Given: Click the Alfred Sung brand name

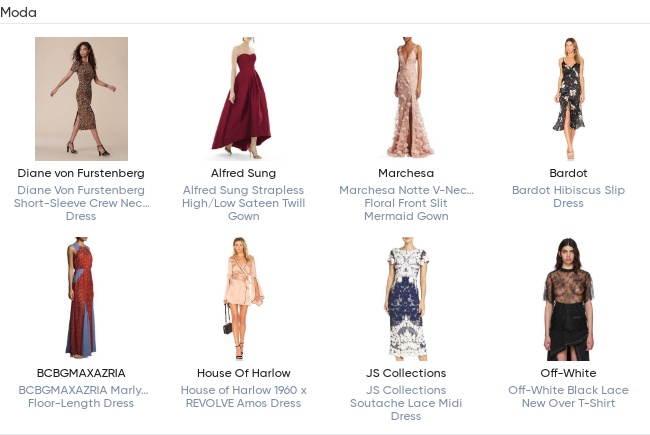Looking at the screenshot, I should coord(243,173).
